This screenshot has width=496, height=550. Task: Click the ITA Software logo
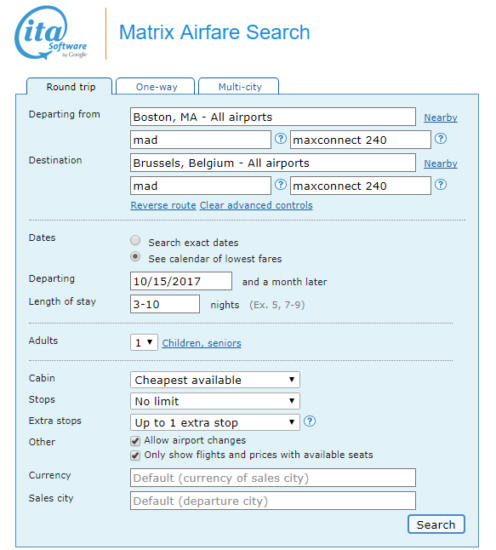point(51,33)
